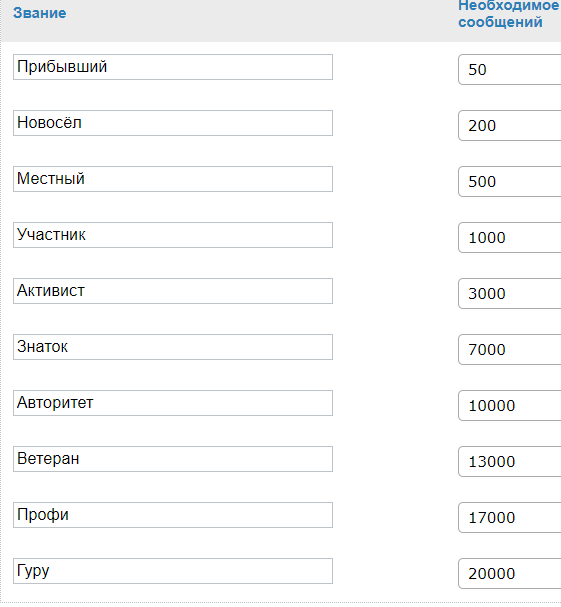Click the Профи rank name field
The image size is (561, 607).
[173, 515]
